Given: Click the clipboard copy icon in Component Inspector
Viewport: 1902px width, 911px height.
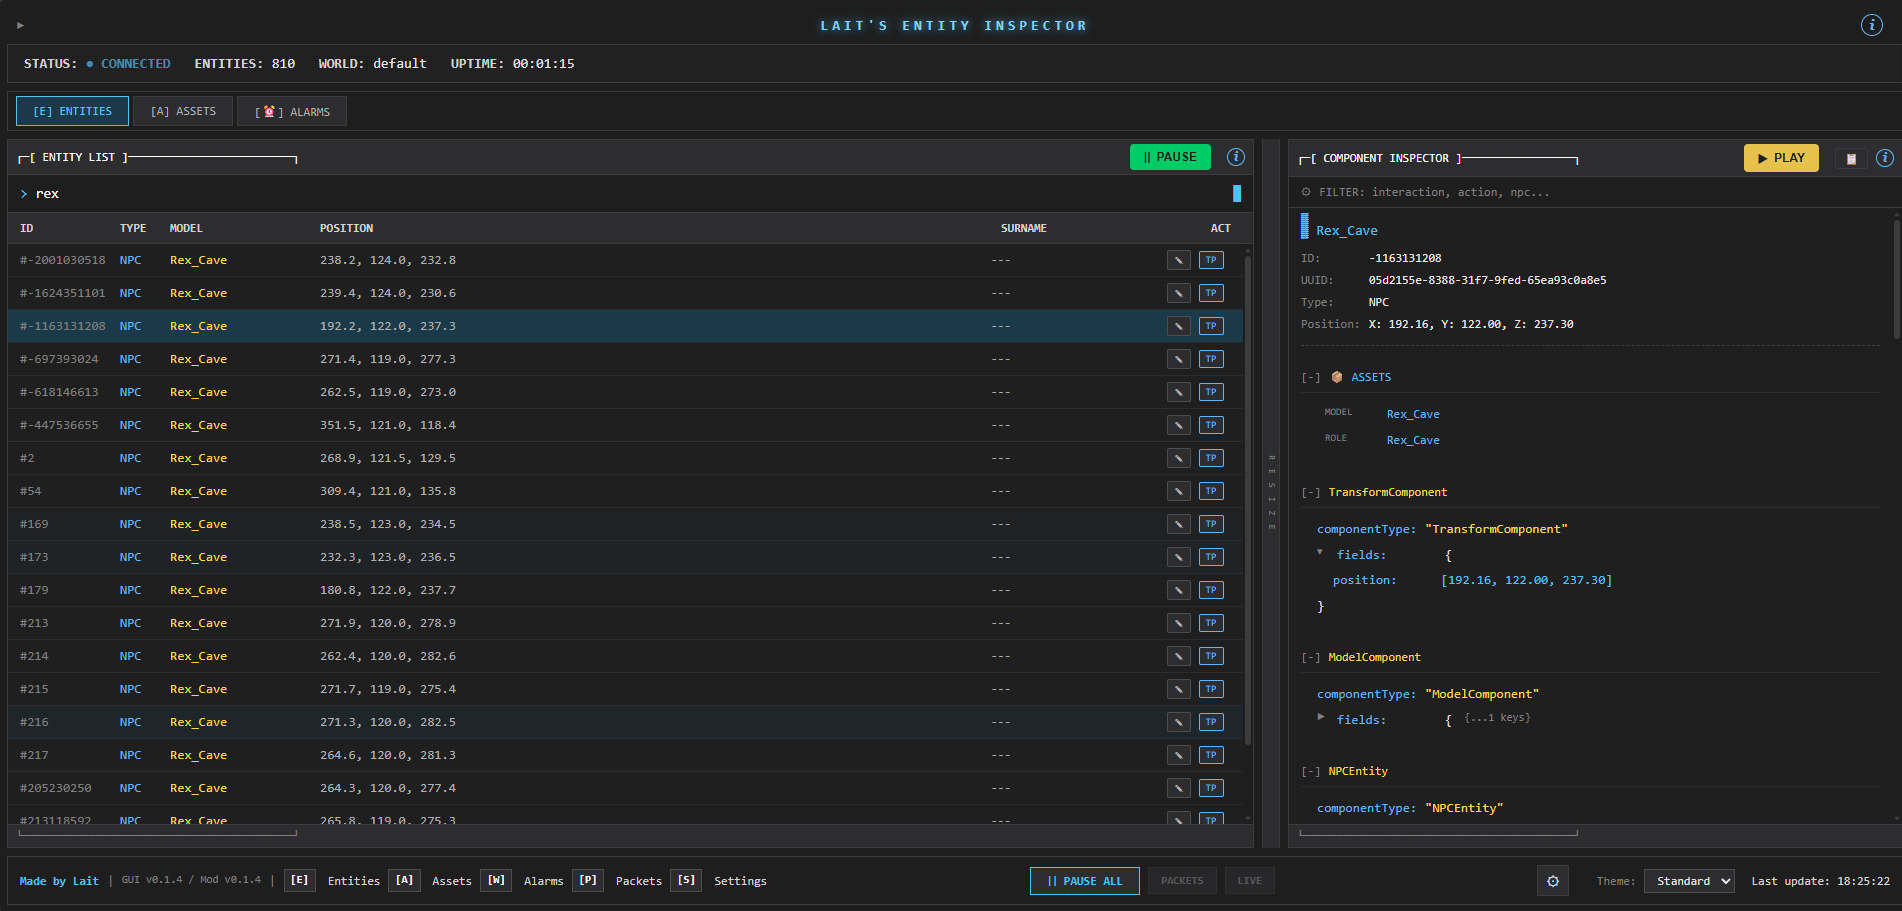Looking at the screenshot, I should coord(1851,159).
